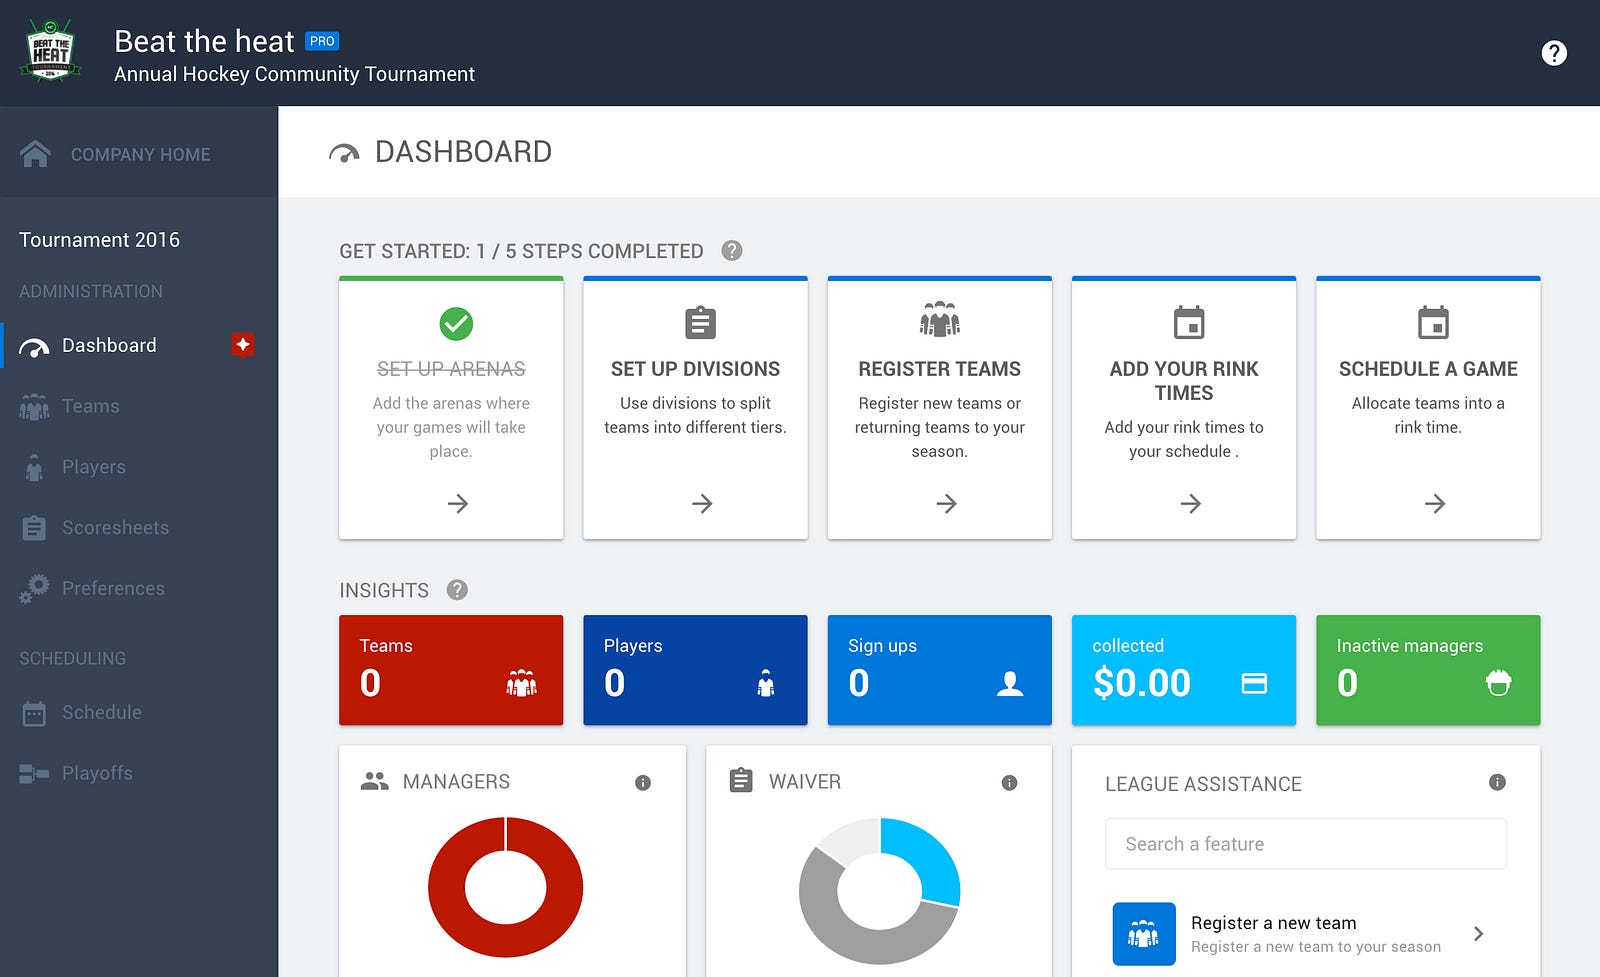Viewport: 1600px width, 977px height.
Task: Expand Register a new team chevron
Action: click(x=1478, y=934)
